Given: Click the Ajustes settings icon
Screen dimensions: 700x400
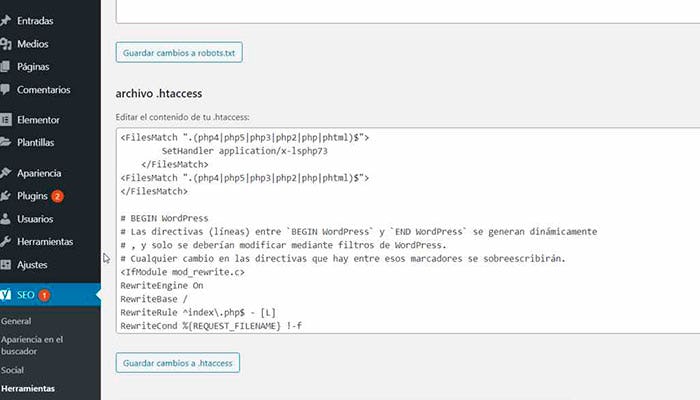Looking at the screenshot, I should point(6,265).
